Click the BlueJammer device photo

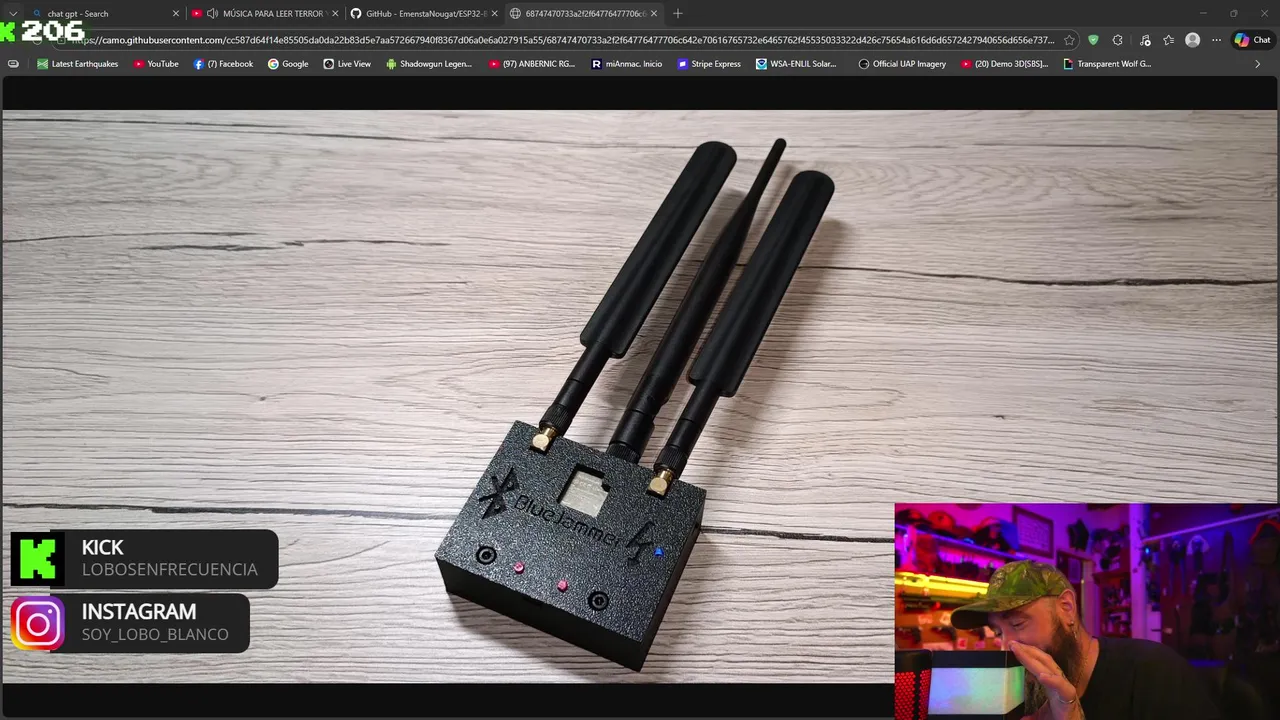point(640,396)
